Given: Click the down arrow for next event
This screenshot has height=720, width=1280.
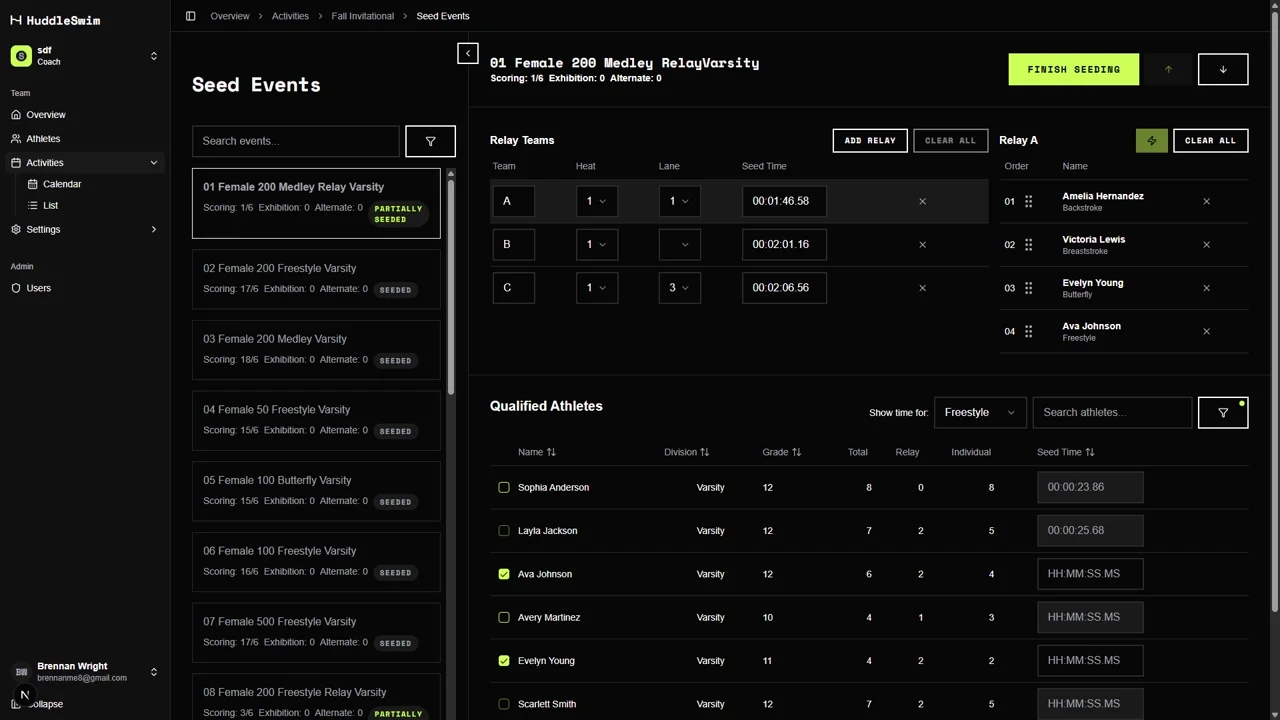Looking at the screenshot, I should [x=1222, y=69].
